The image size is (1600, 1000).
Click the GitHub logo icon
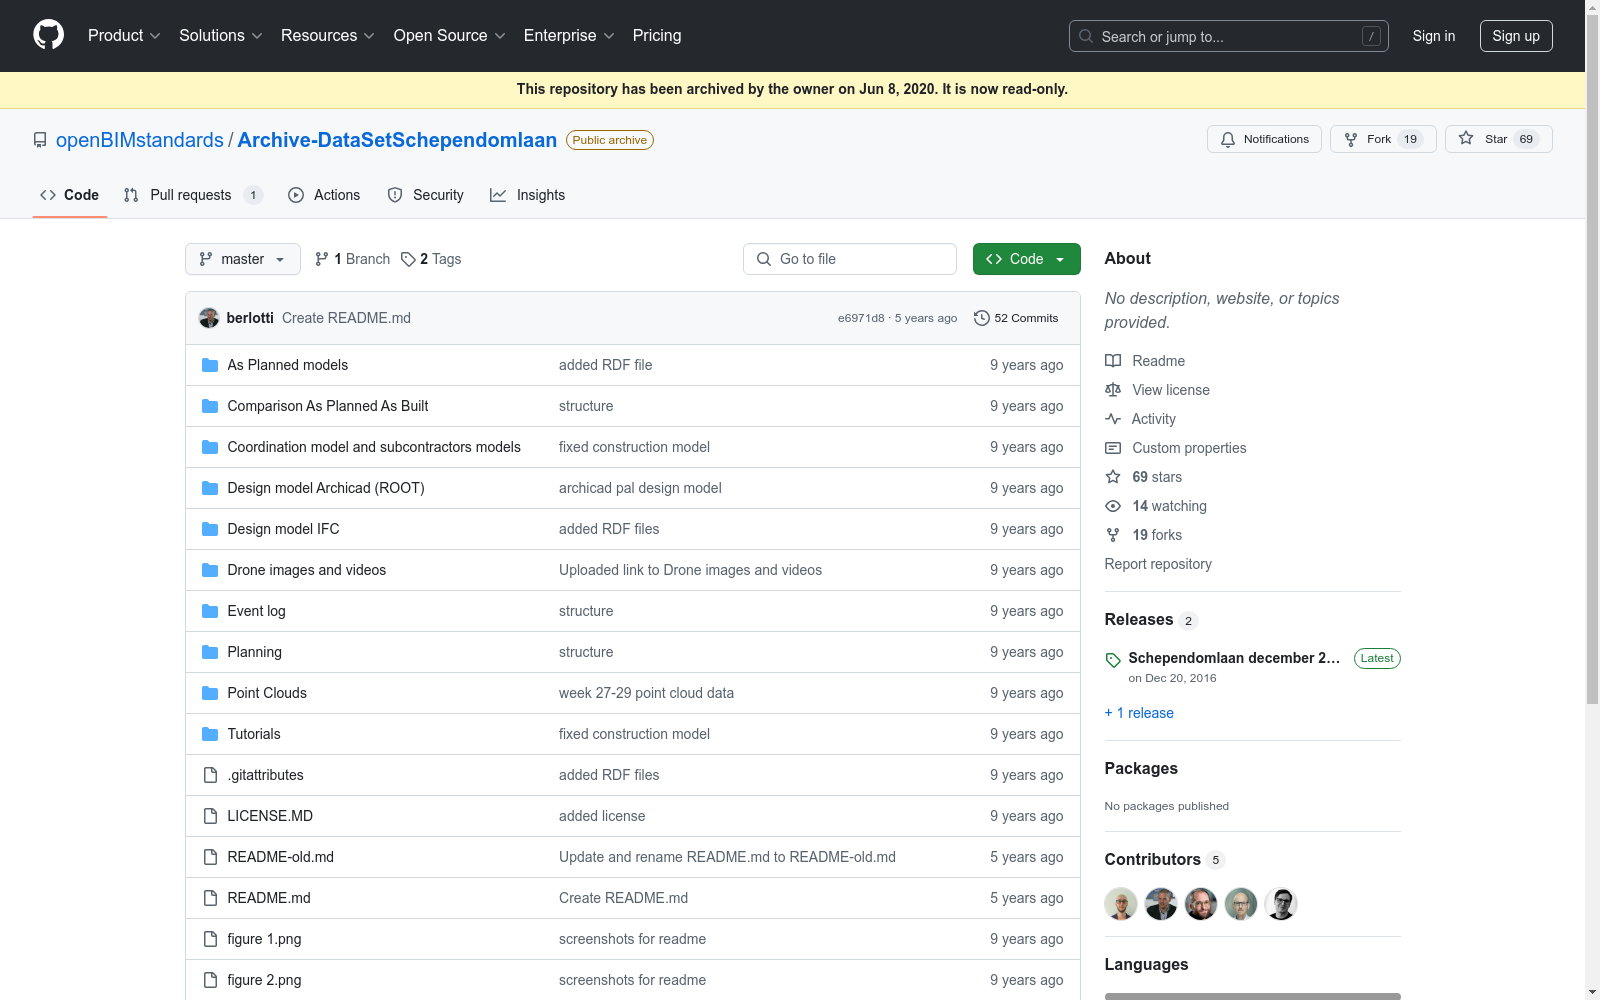click(48, 35)
